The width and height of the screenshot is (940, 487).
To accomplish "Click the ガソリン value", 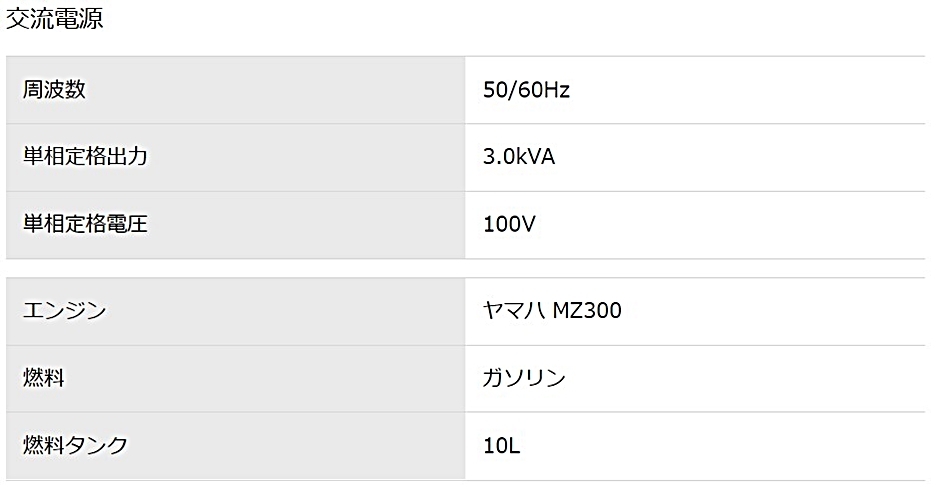I will coord(524,378).
